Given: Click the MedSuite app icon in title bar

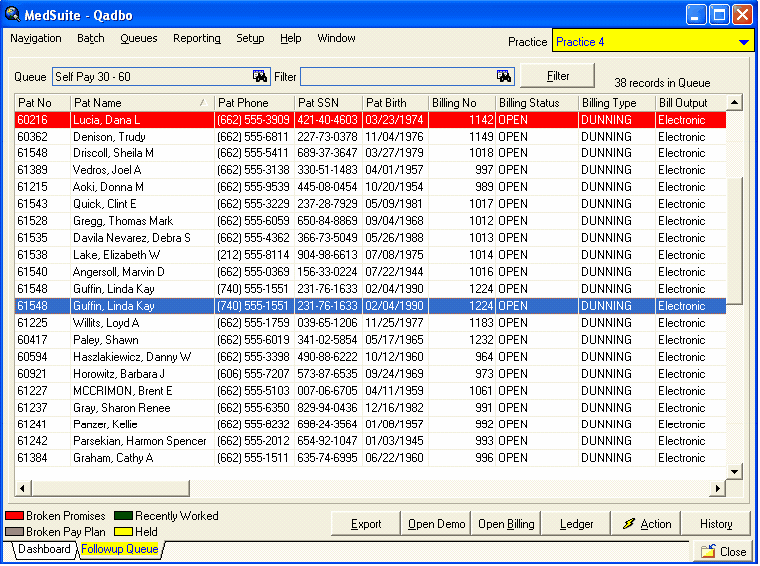Looking at the screenshot, I should [13, 15].
